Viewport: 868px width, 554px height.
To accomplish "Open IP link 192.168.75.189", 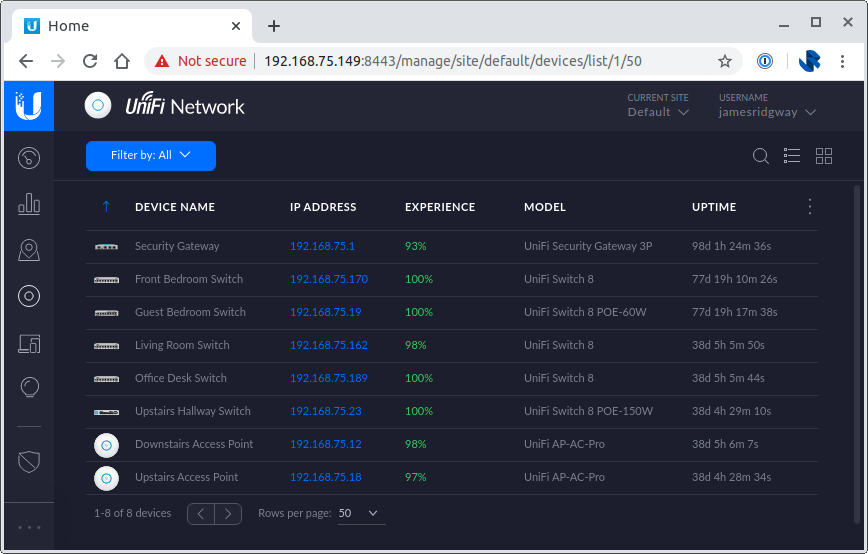I will coord(329,379).
